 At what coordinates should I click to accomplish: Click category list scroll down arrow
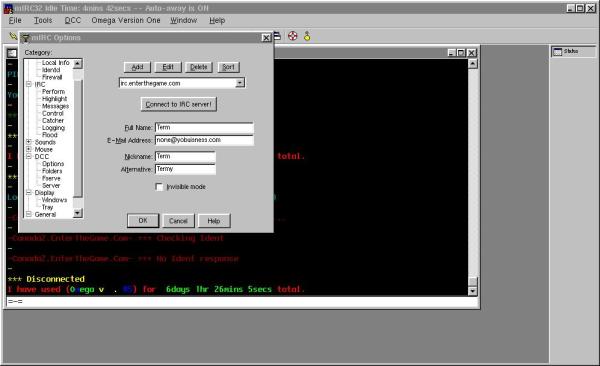(x=78, y=213)
